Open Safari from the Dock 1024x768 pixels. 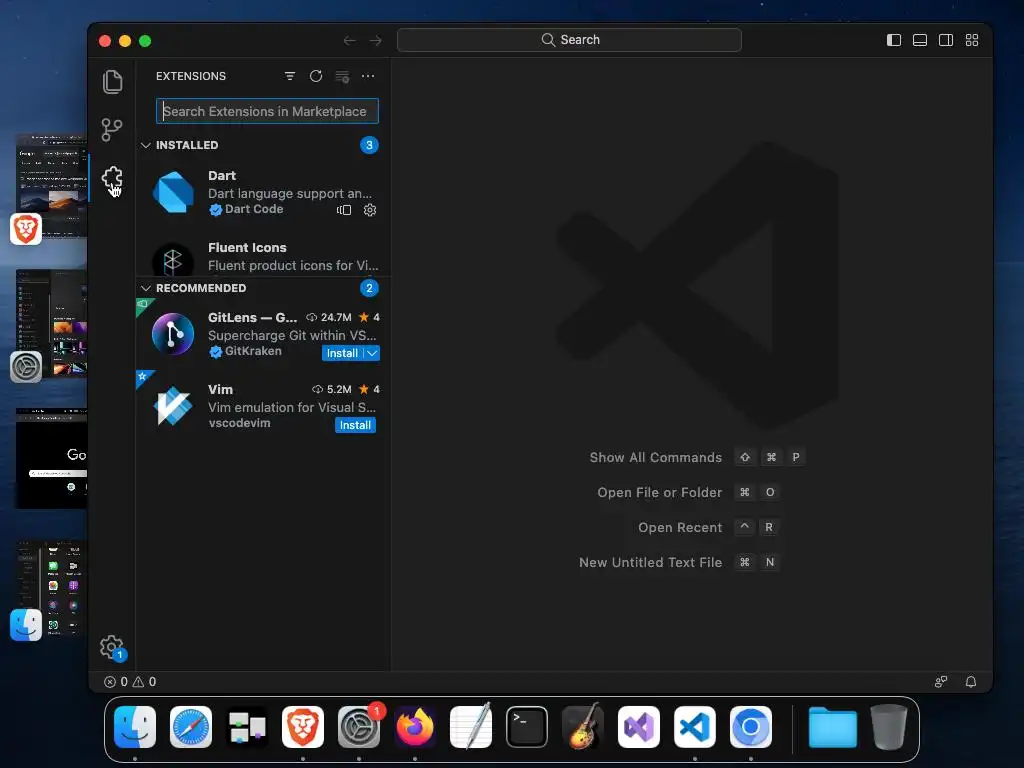click(x=191, y=727)
